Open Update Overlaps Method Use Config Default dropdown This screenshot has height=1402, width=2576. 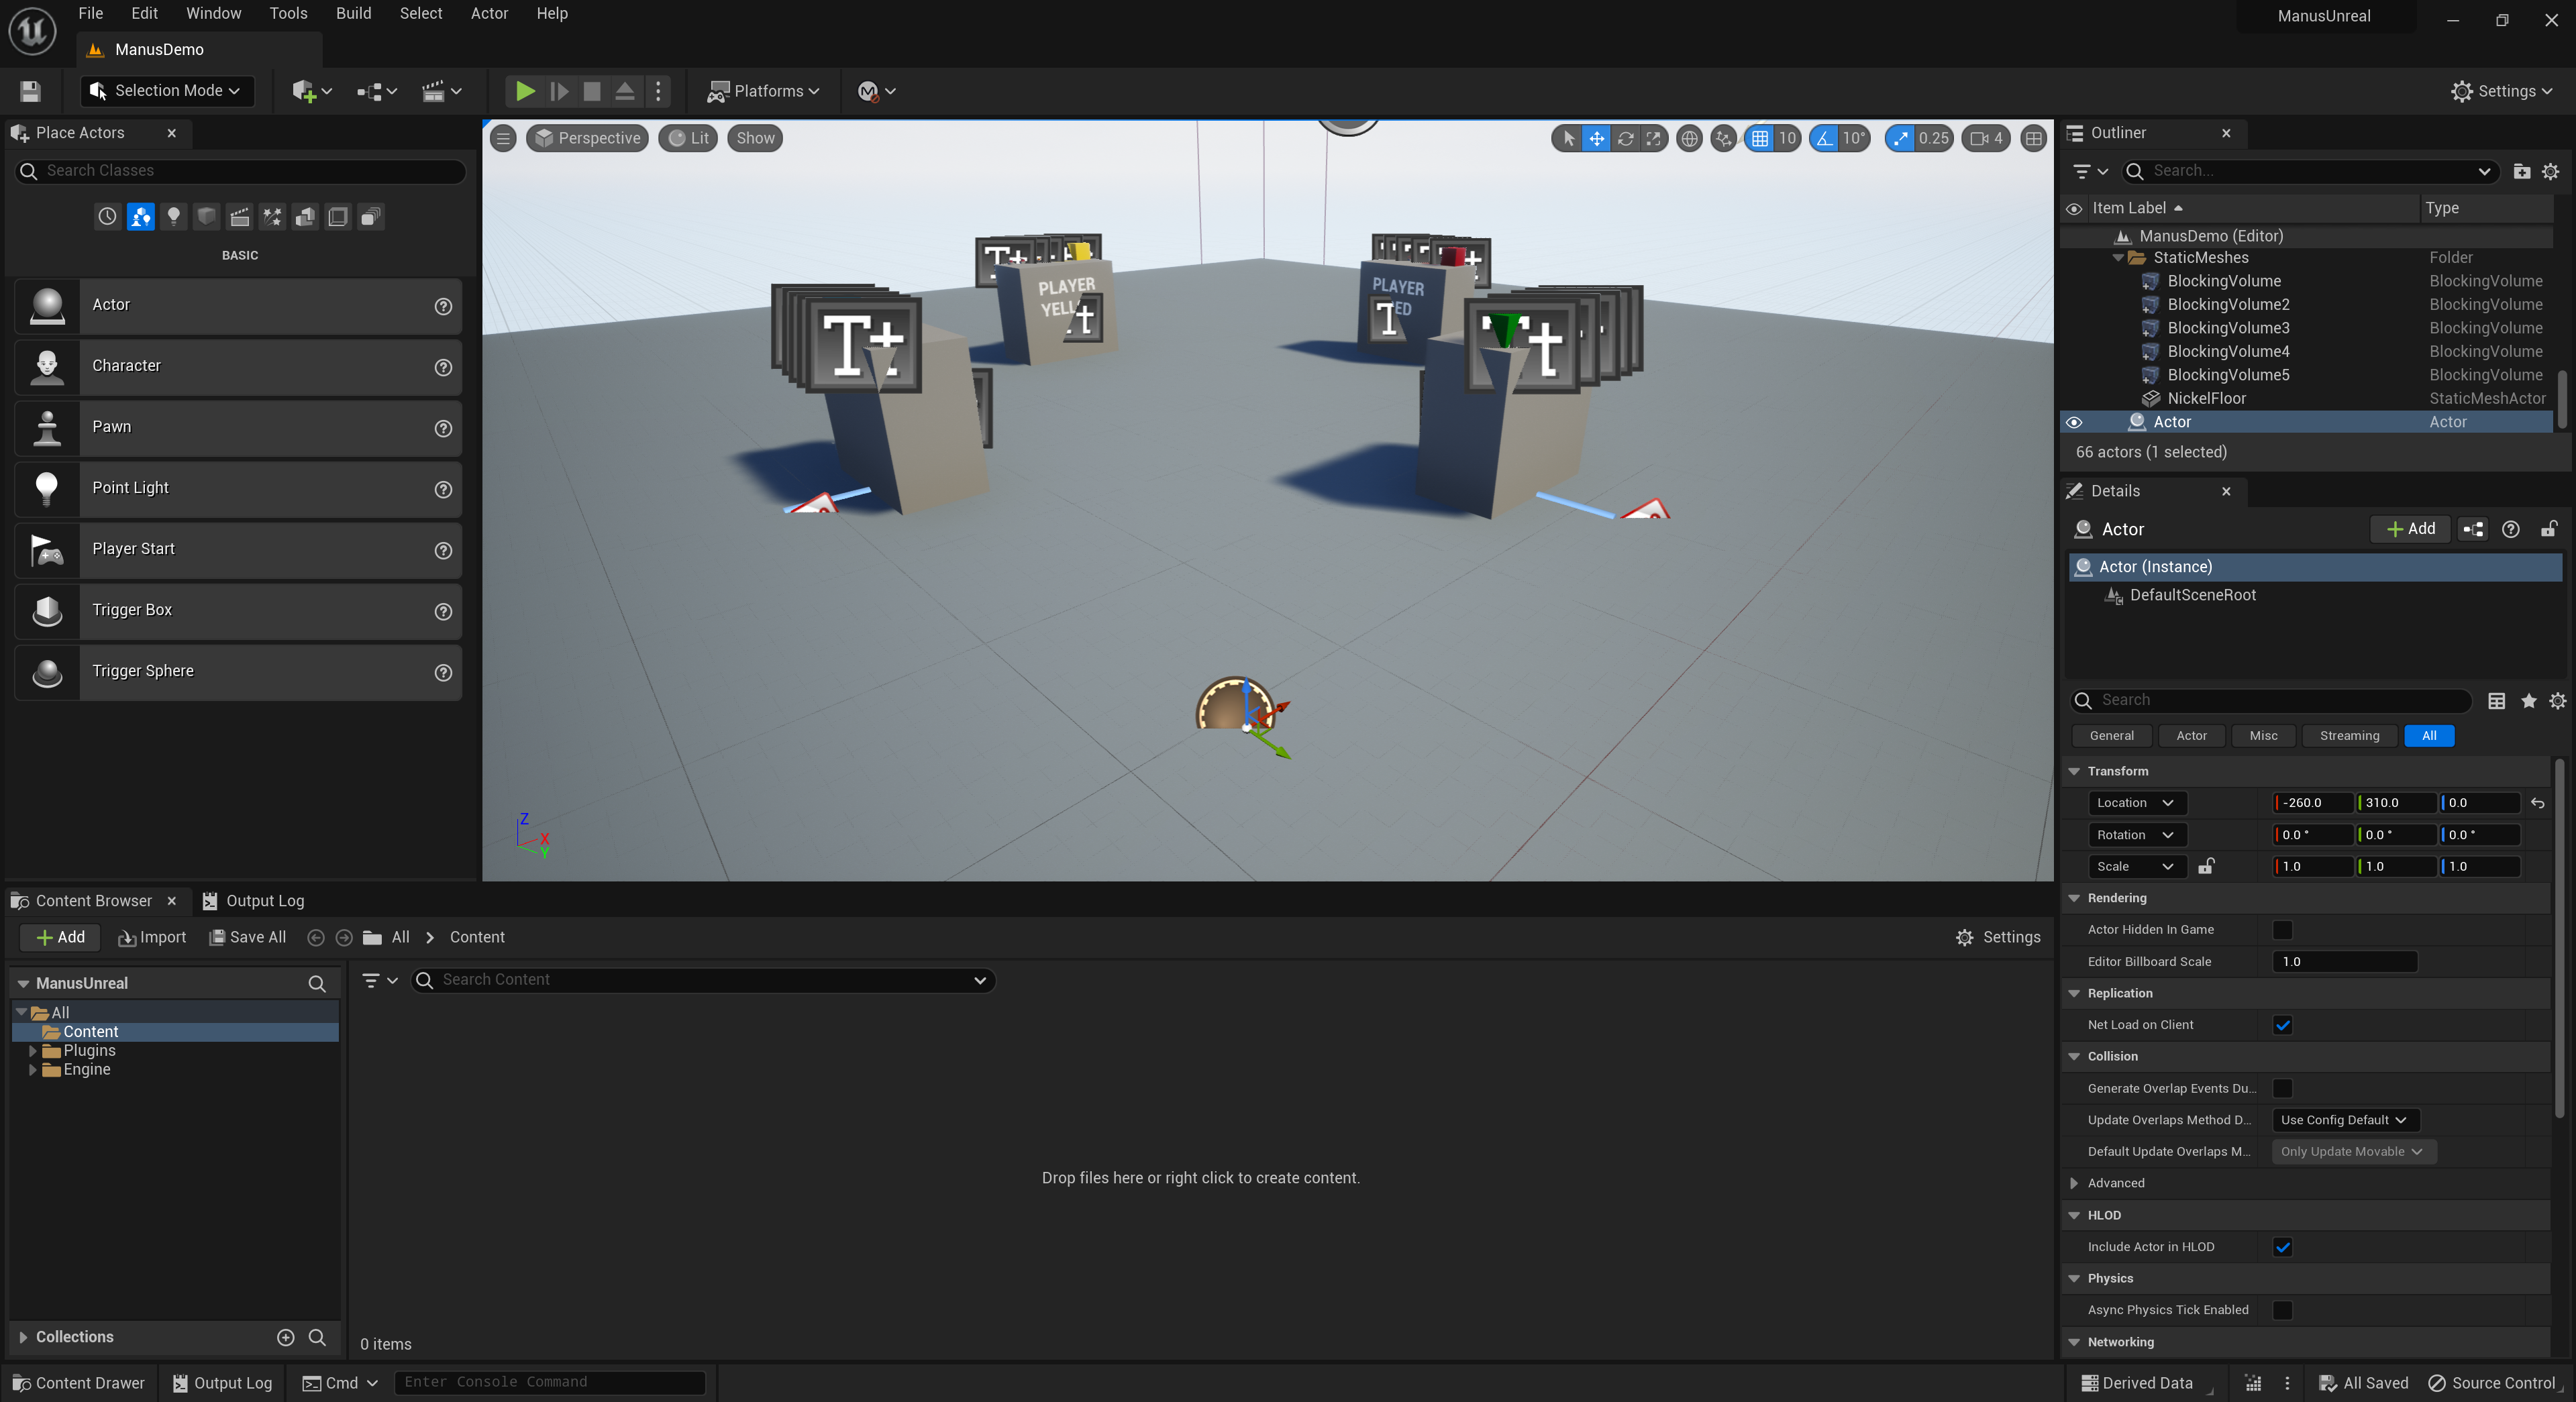(2344, 1120)
